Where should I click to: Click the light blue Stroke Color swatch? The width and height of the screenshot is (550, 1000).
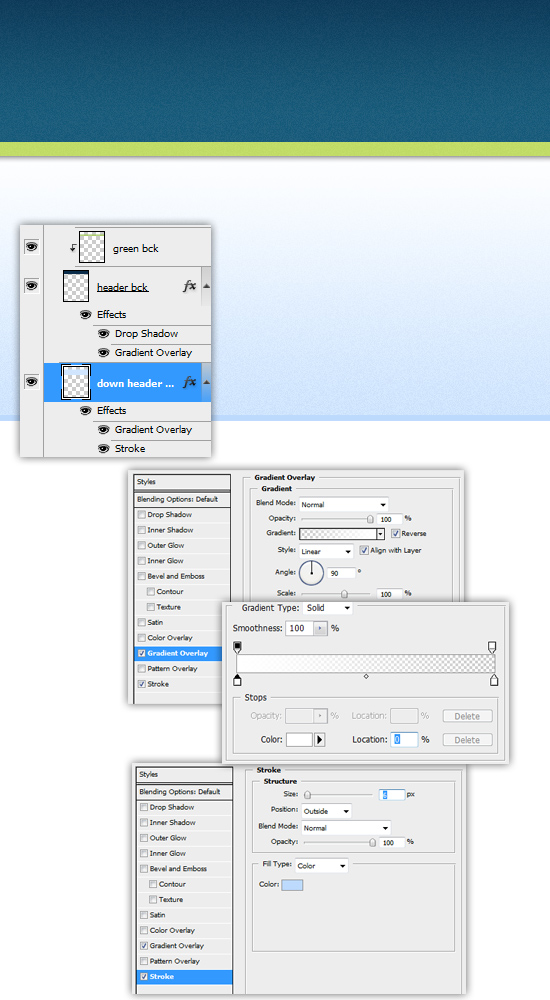click(292, 885)
